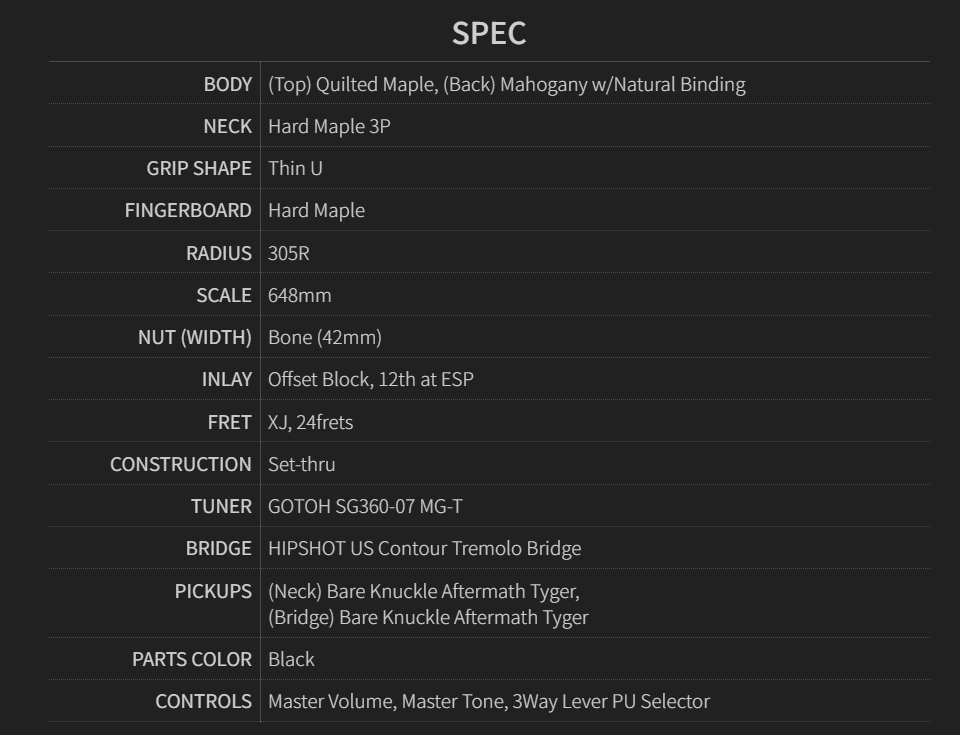Click the BODY row label
960x735 pixels.
[228, 84]
